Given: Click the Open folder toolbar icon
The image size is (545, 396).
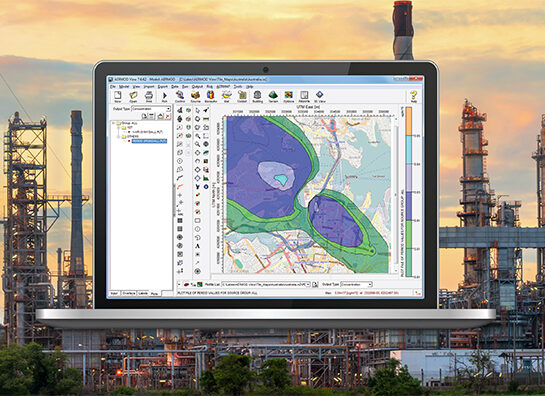Looking at the screenshot, I should click(133, 96).
